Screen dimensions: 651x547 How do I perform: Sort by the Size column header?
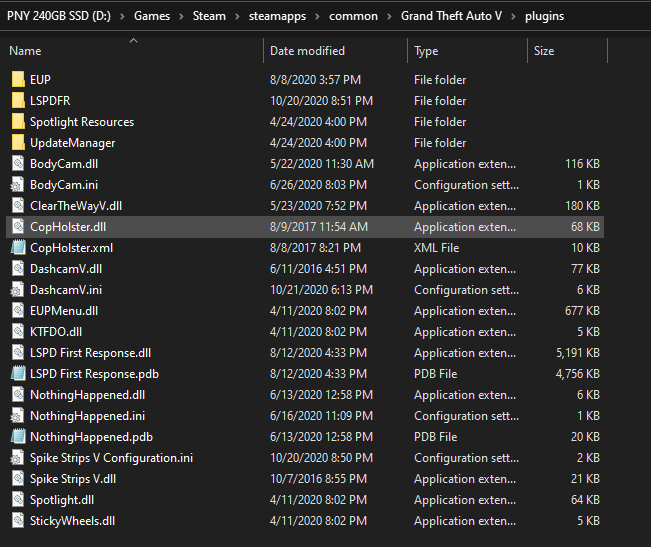(544, 51)
